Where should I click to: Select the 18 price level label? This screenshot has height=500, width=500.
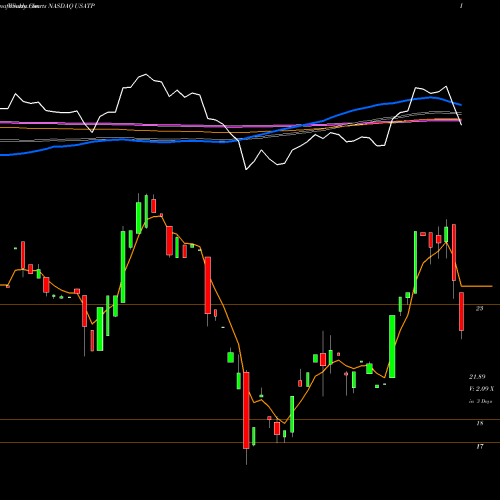(480, 423)
